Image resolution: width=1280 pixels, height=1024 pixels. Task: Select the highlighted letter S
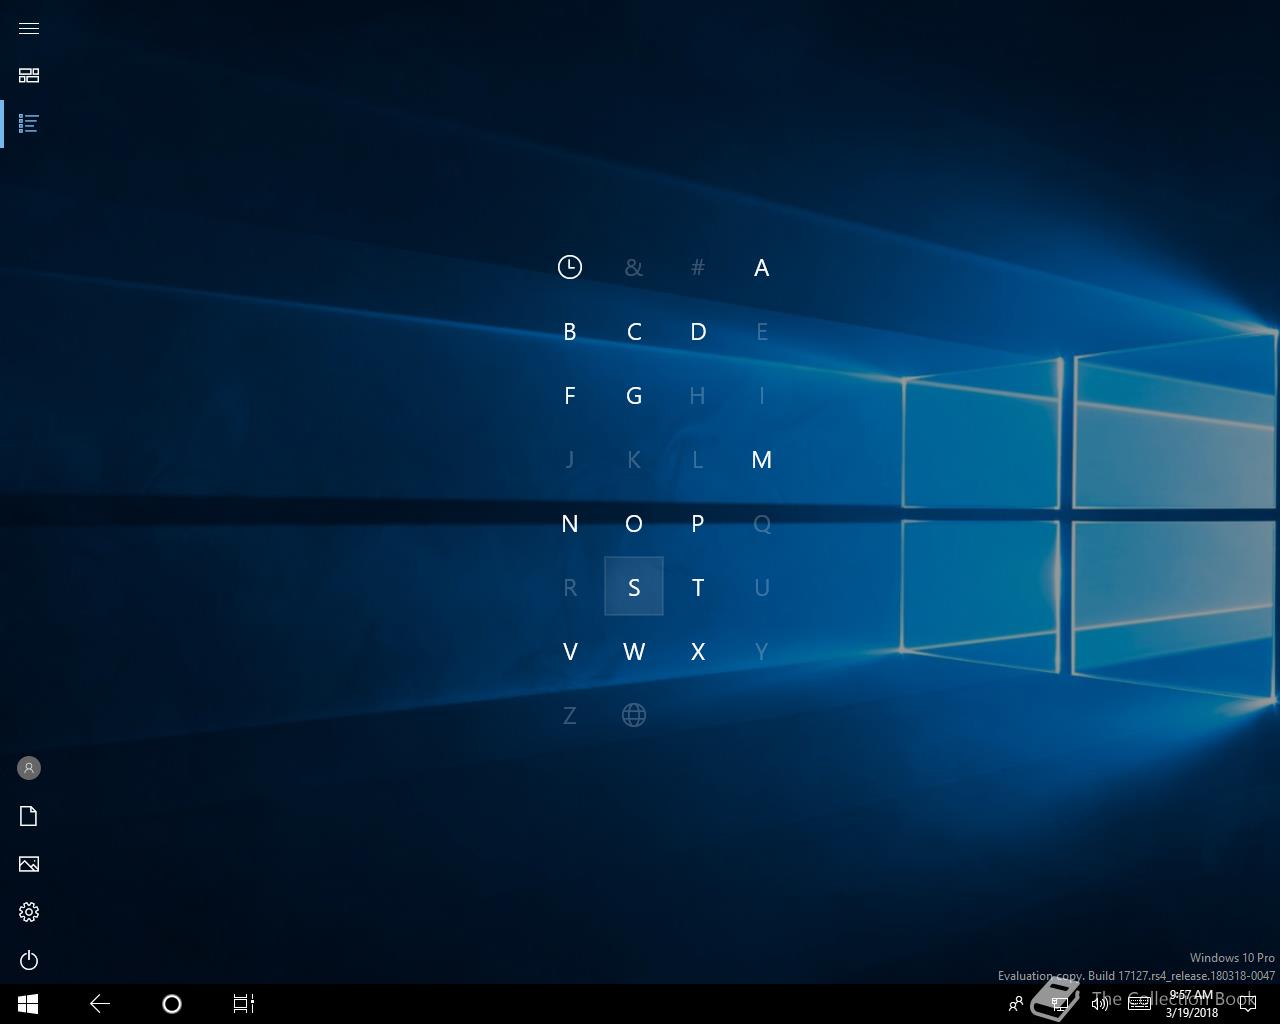click(634, 587)
